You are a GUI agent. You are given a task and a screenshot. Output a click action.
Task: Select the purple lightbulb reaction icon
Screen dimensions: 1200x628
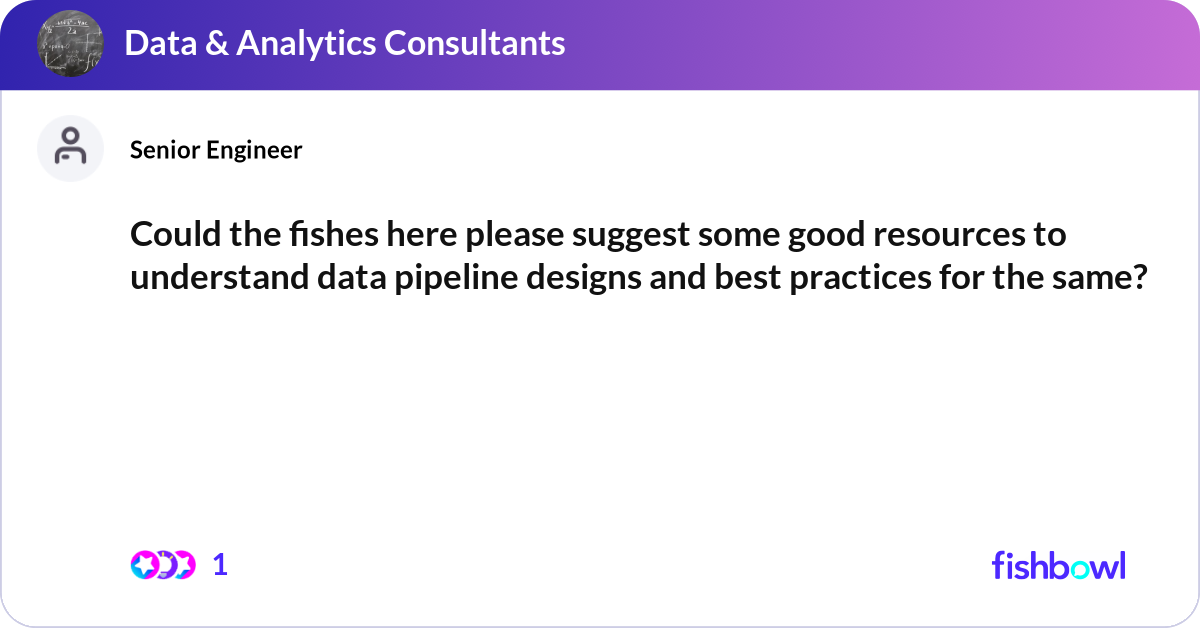click(x=164, y=565)
